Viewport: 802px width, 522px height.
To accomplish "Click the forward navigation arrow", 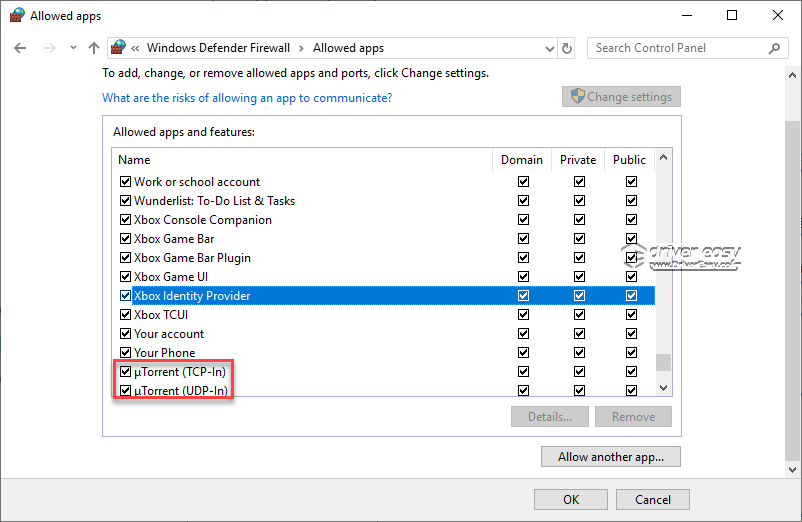I will click(50, 48).
